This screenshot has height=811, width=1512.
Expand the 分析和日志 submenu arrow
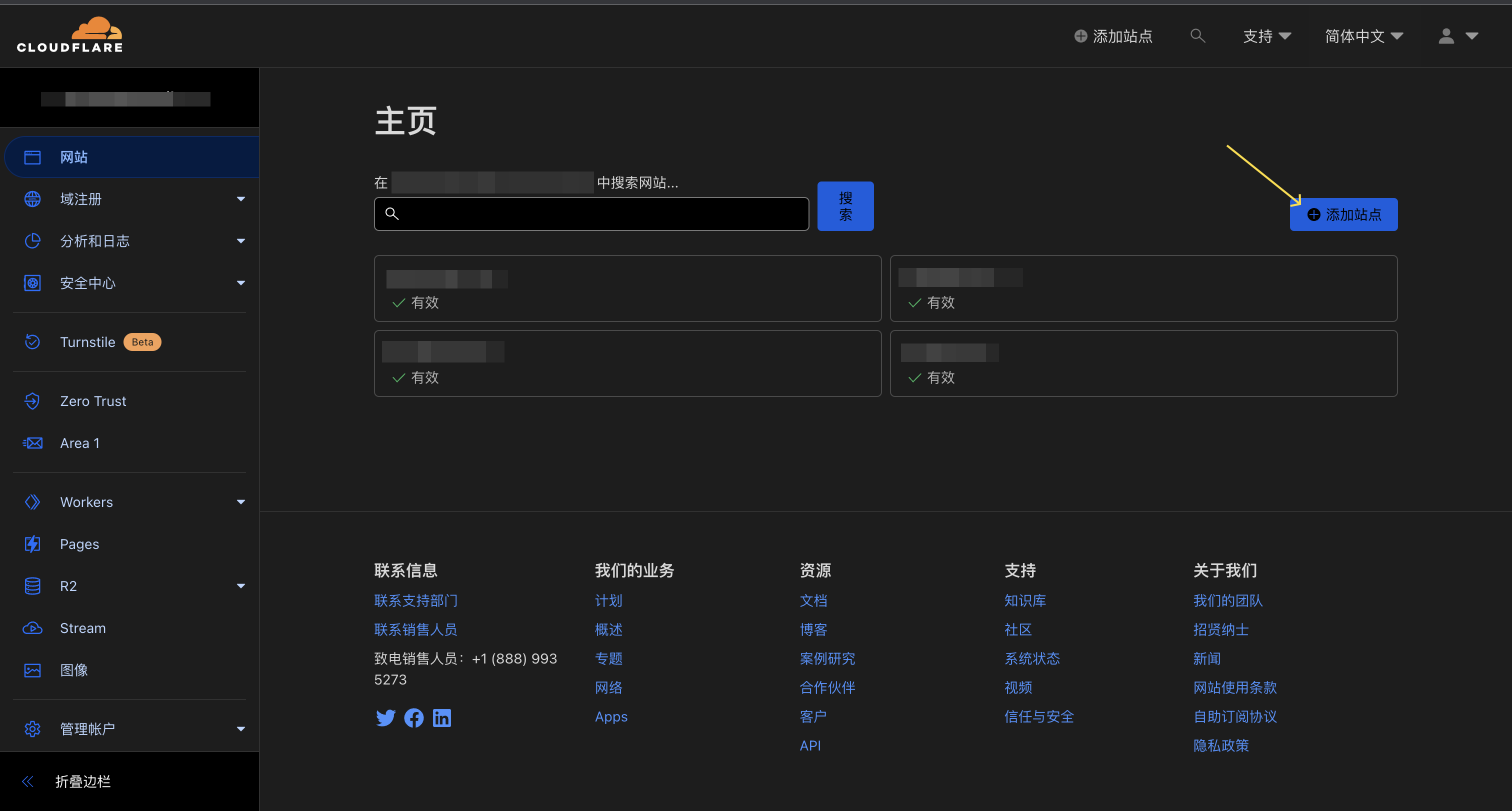coord(241,241)
